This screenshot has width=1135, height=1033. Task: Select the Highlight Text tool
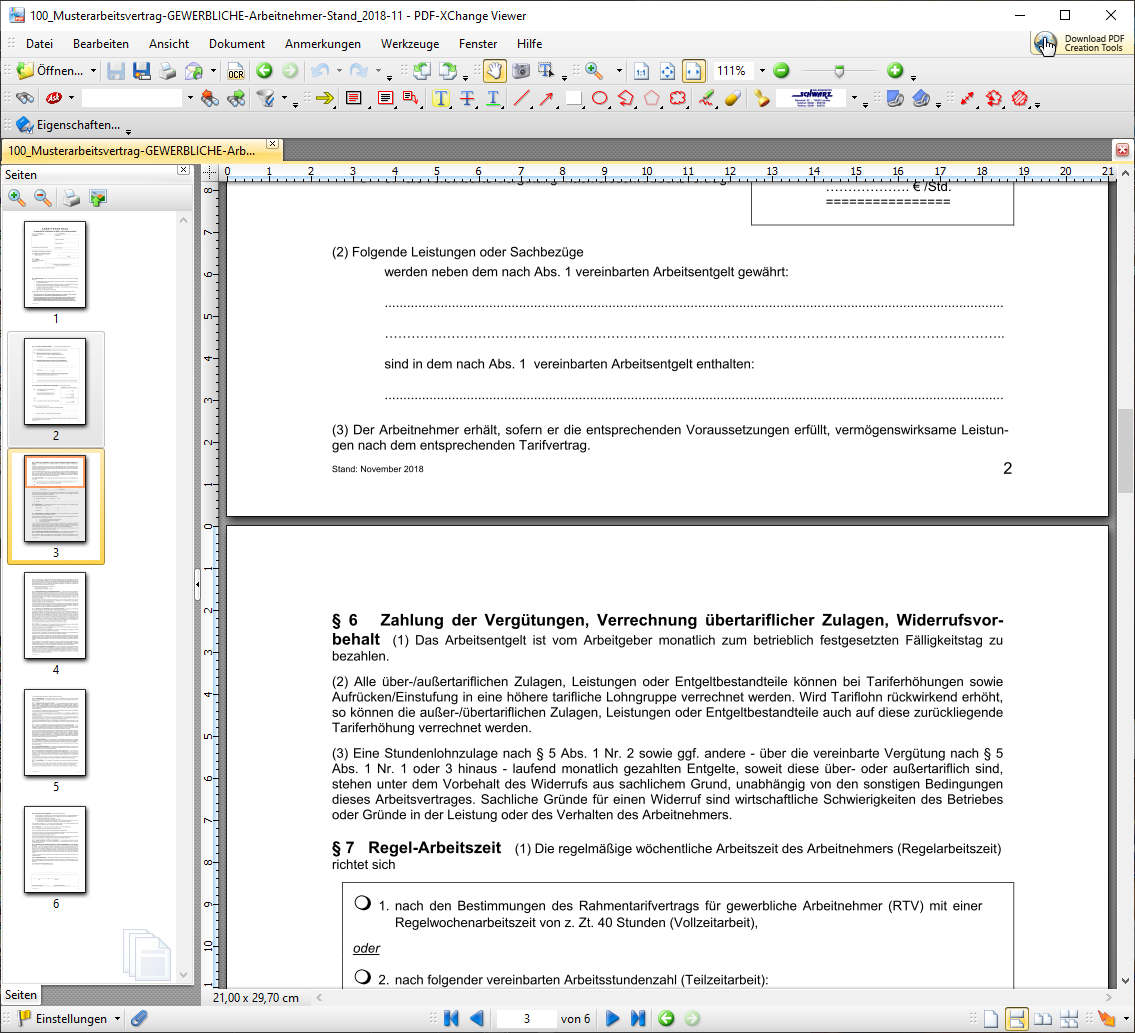click(440, 98)
